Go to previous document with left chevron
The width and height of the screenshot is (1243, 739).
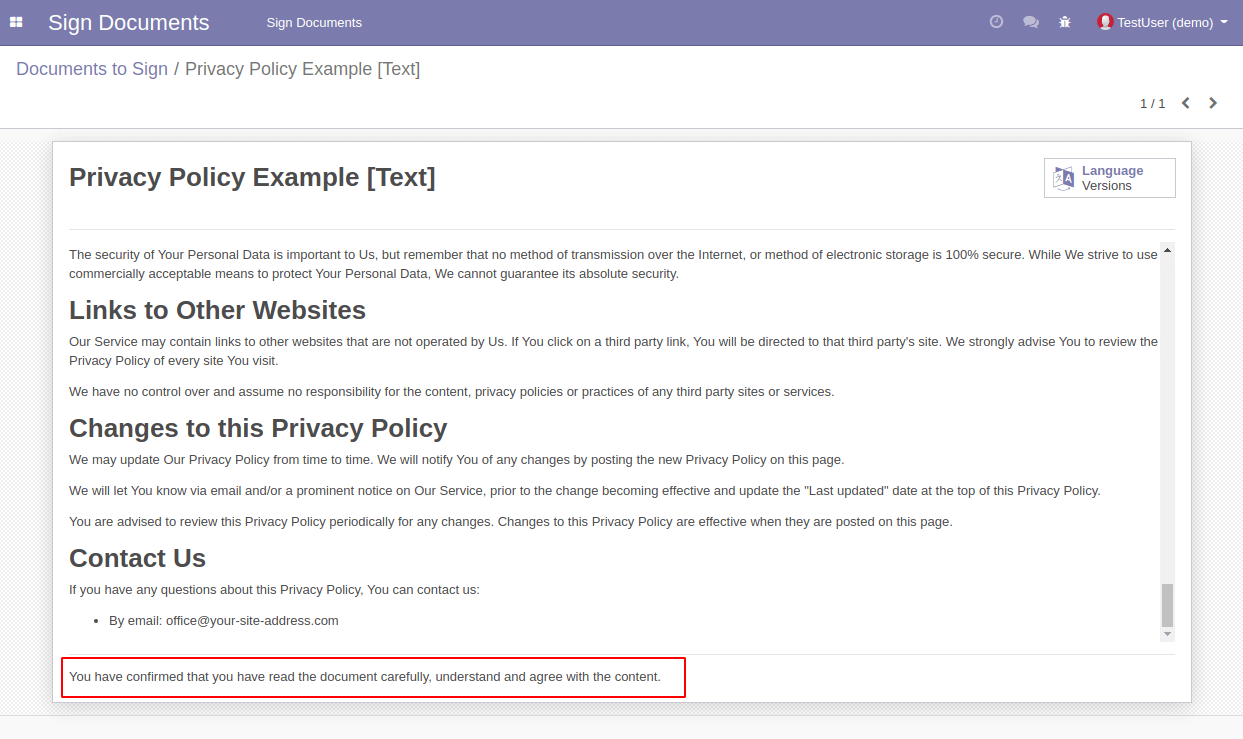pyautogui.click(x=1185, y=103)
